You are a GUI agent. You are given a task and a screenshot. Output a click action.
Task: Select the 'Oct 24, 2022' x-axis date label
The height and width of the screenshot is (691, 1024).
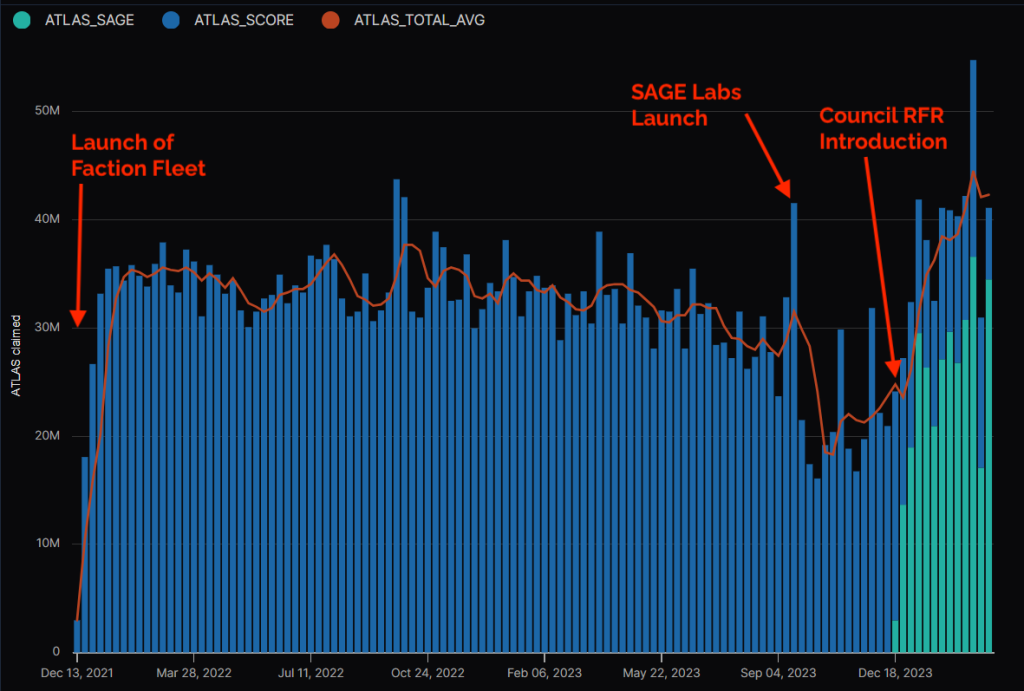pyautogui.click(x=428, y=671)
